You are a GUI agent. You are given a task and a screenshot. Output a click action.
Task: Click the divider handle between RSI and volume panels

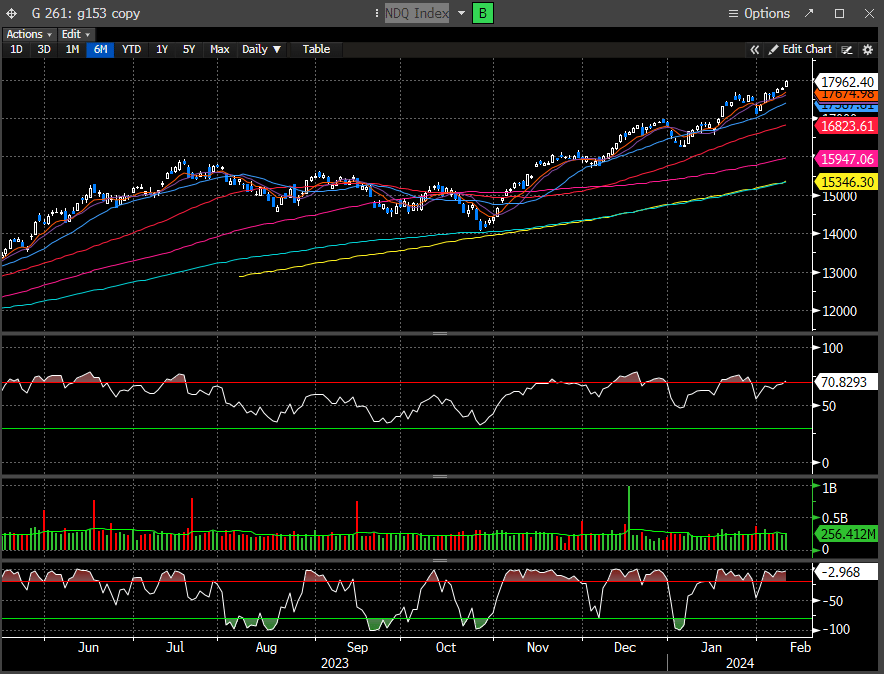(440, 476)
